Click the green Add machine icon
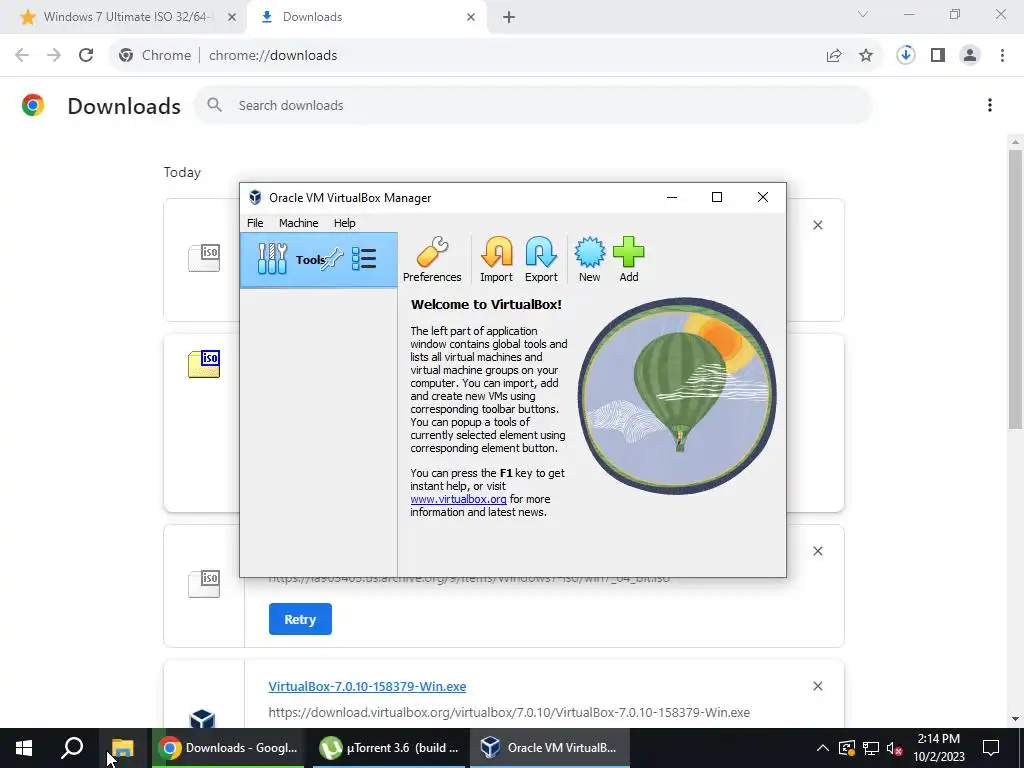 pyautogui.click(x=629, y=259)
